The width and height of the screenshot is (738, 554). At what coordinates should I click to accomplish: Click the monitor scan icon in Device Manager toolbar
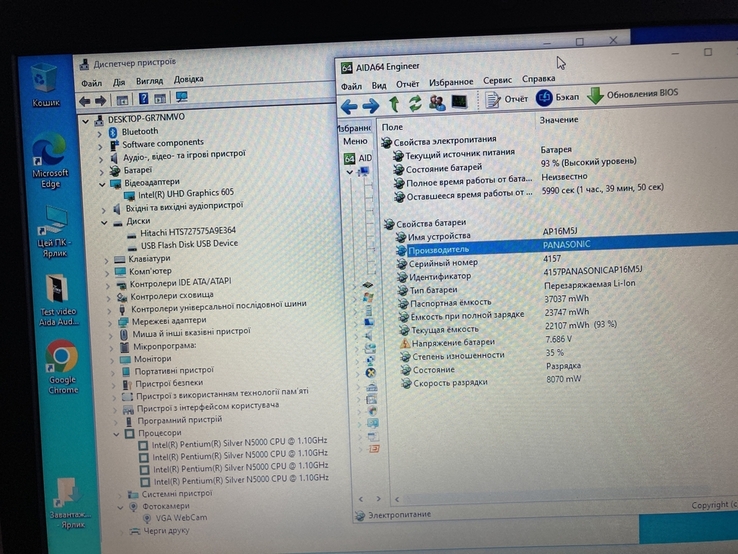[181, 97]
